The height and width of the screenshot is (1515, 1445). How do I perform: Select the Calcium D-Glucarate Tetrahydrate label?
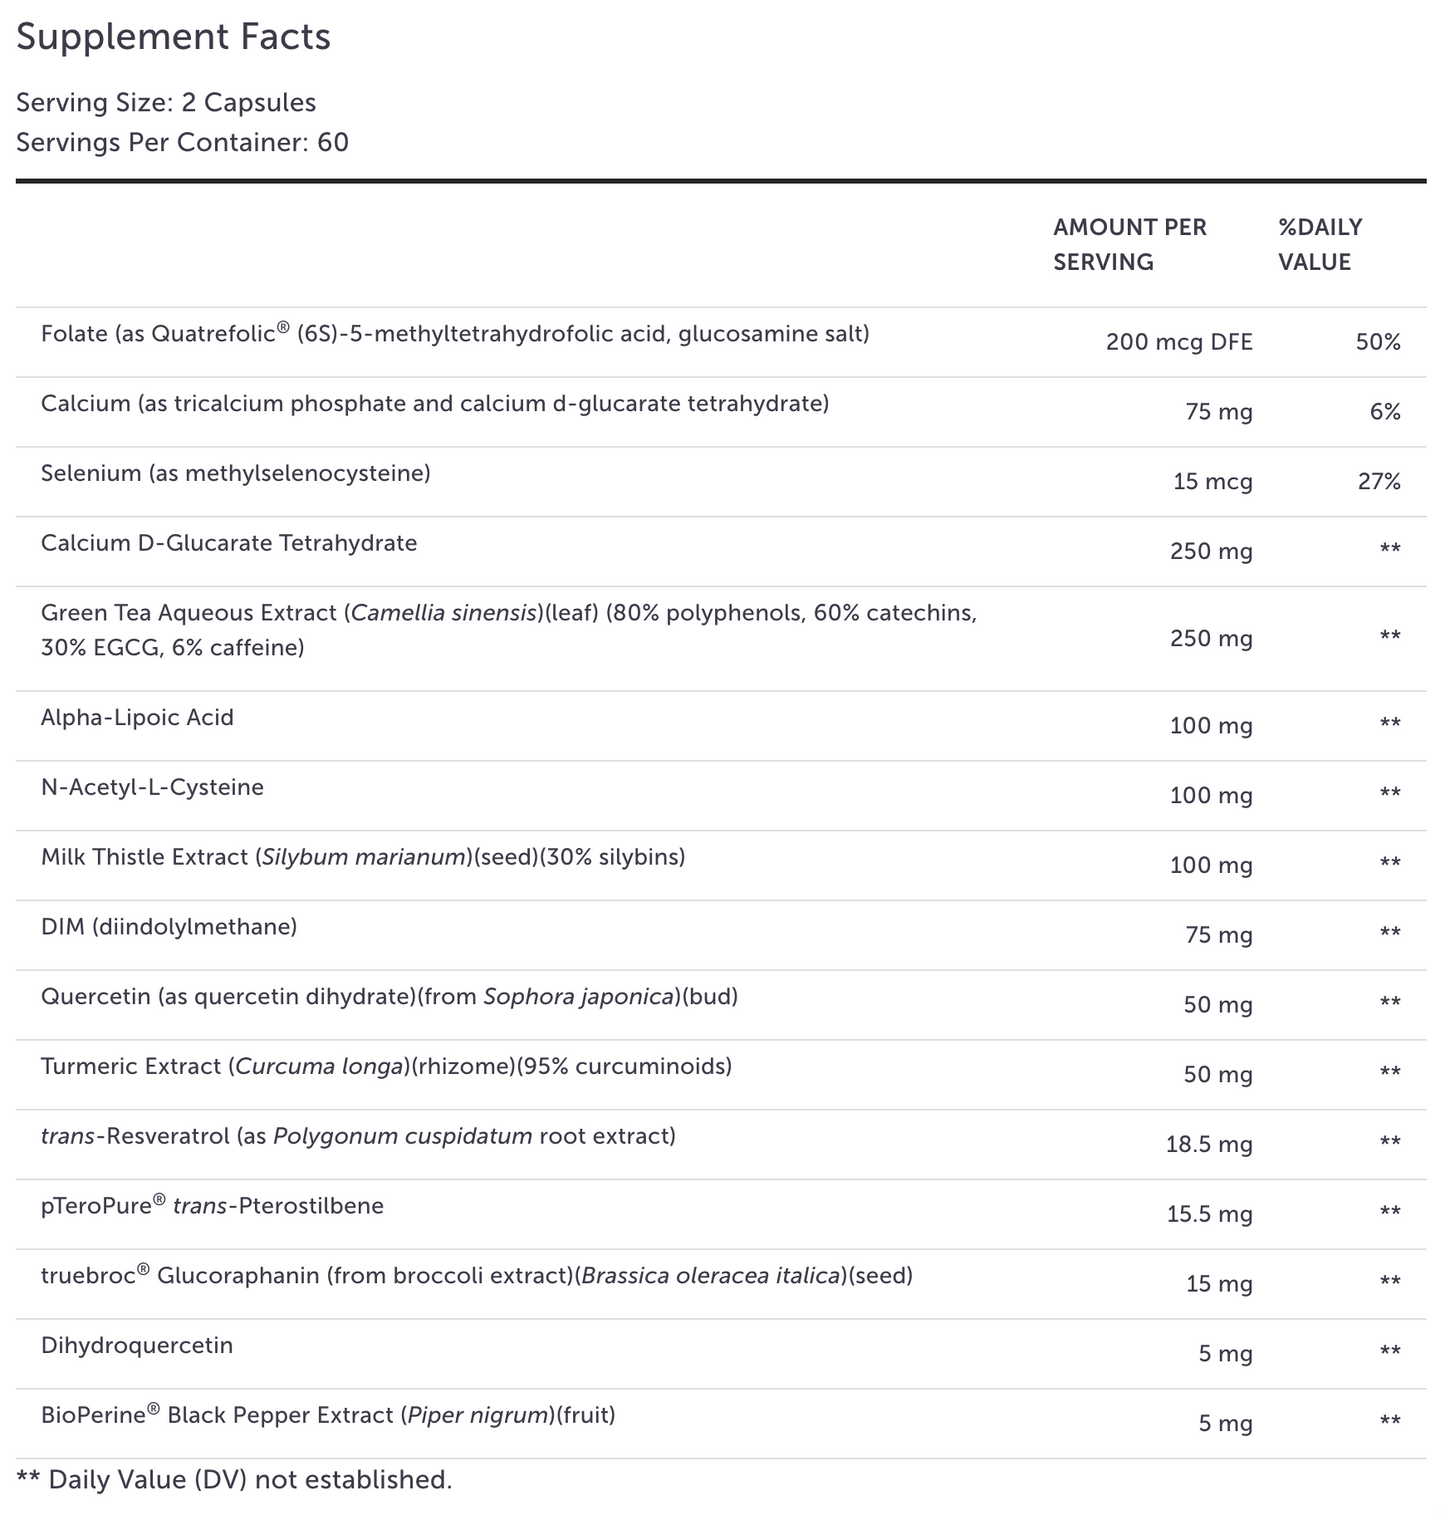pyautogui.click(x=229, y=544)
